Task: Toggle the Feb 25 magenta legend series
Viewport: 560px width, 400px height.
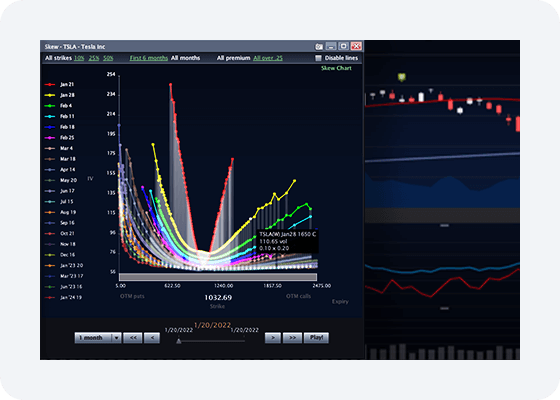Action: (59, 138)
